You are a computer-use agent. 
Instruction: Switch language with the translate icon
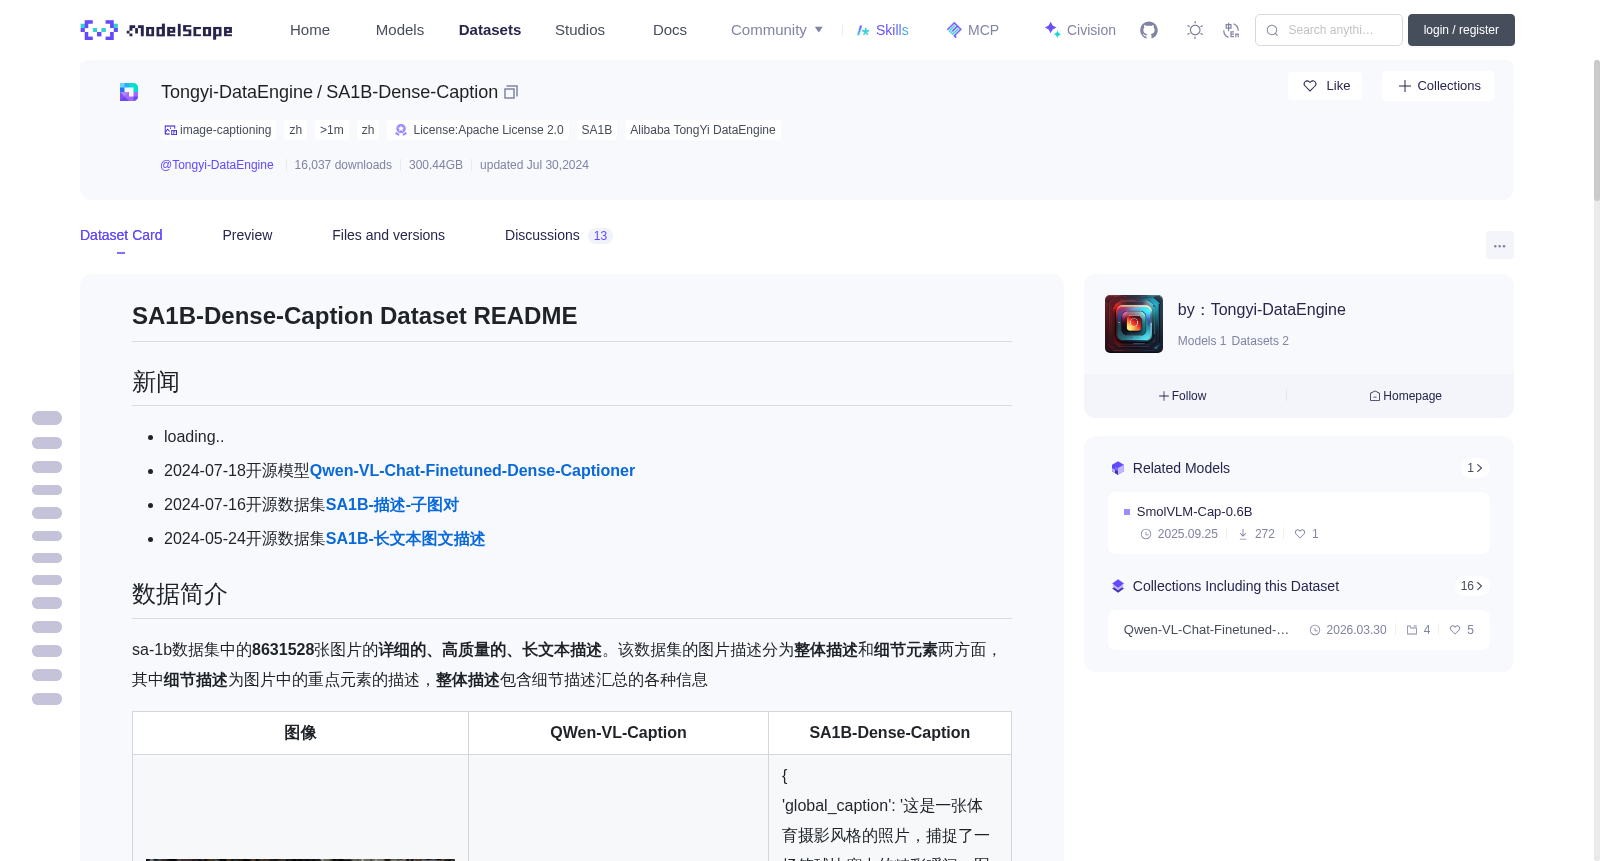tap(1231, 30)
